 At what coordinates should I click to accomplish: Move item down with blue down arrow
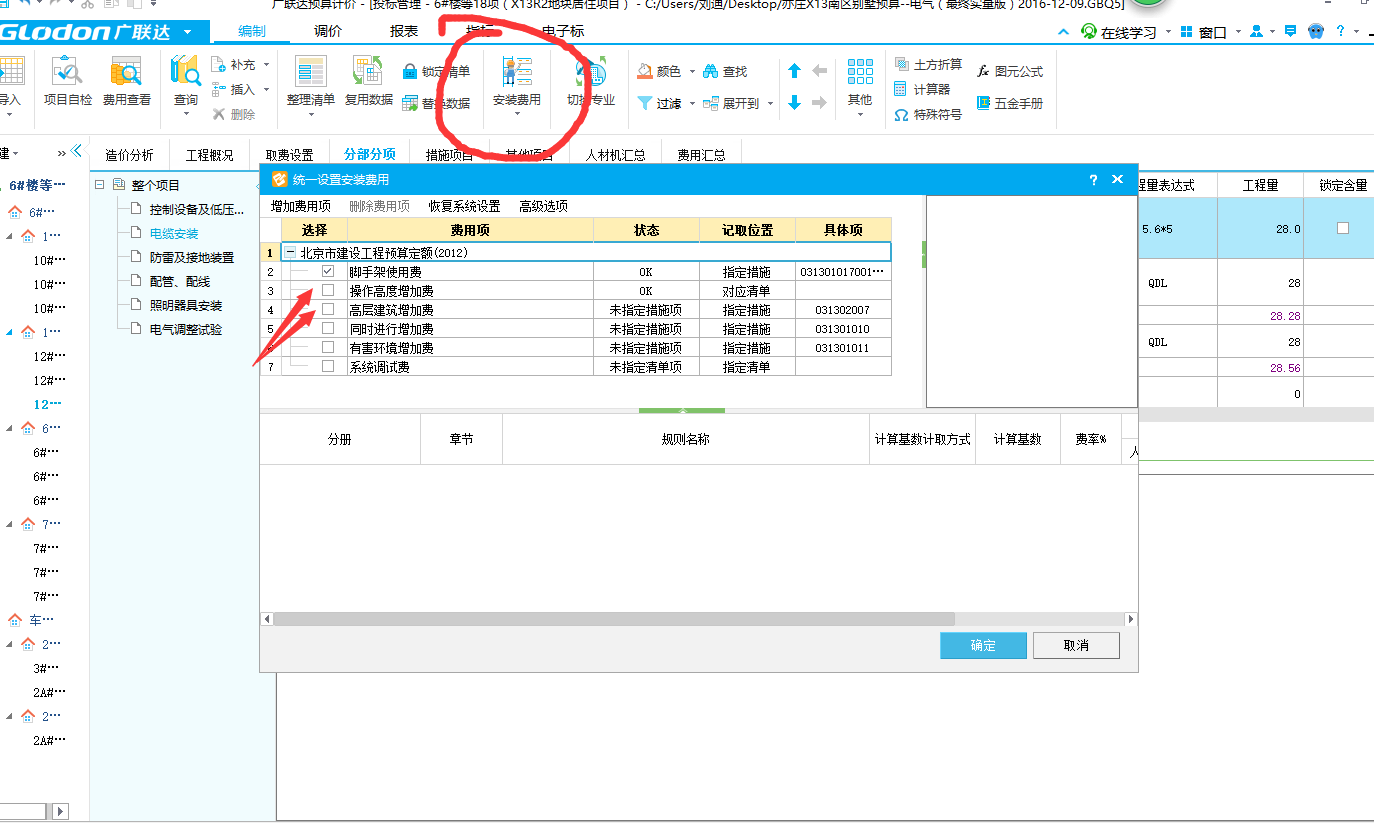pos(794,103)
